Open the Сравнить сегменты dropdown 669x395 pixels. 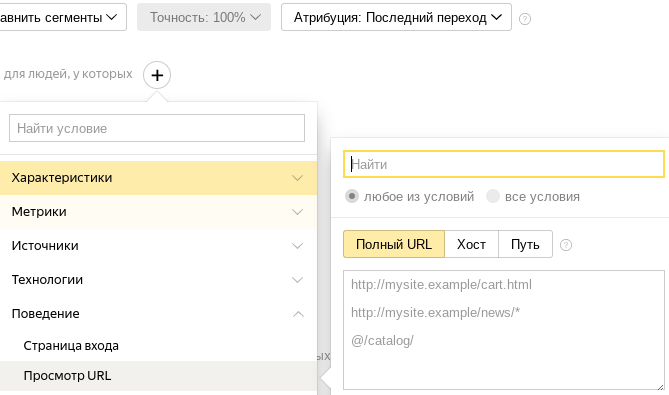click(x=63, y=17)
